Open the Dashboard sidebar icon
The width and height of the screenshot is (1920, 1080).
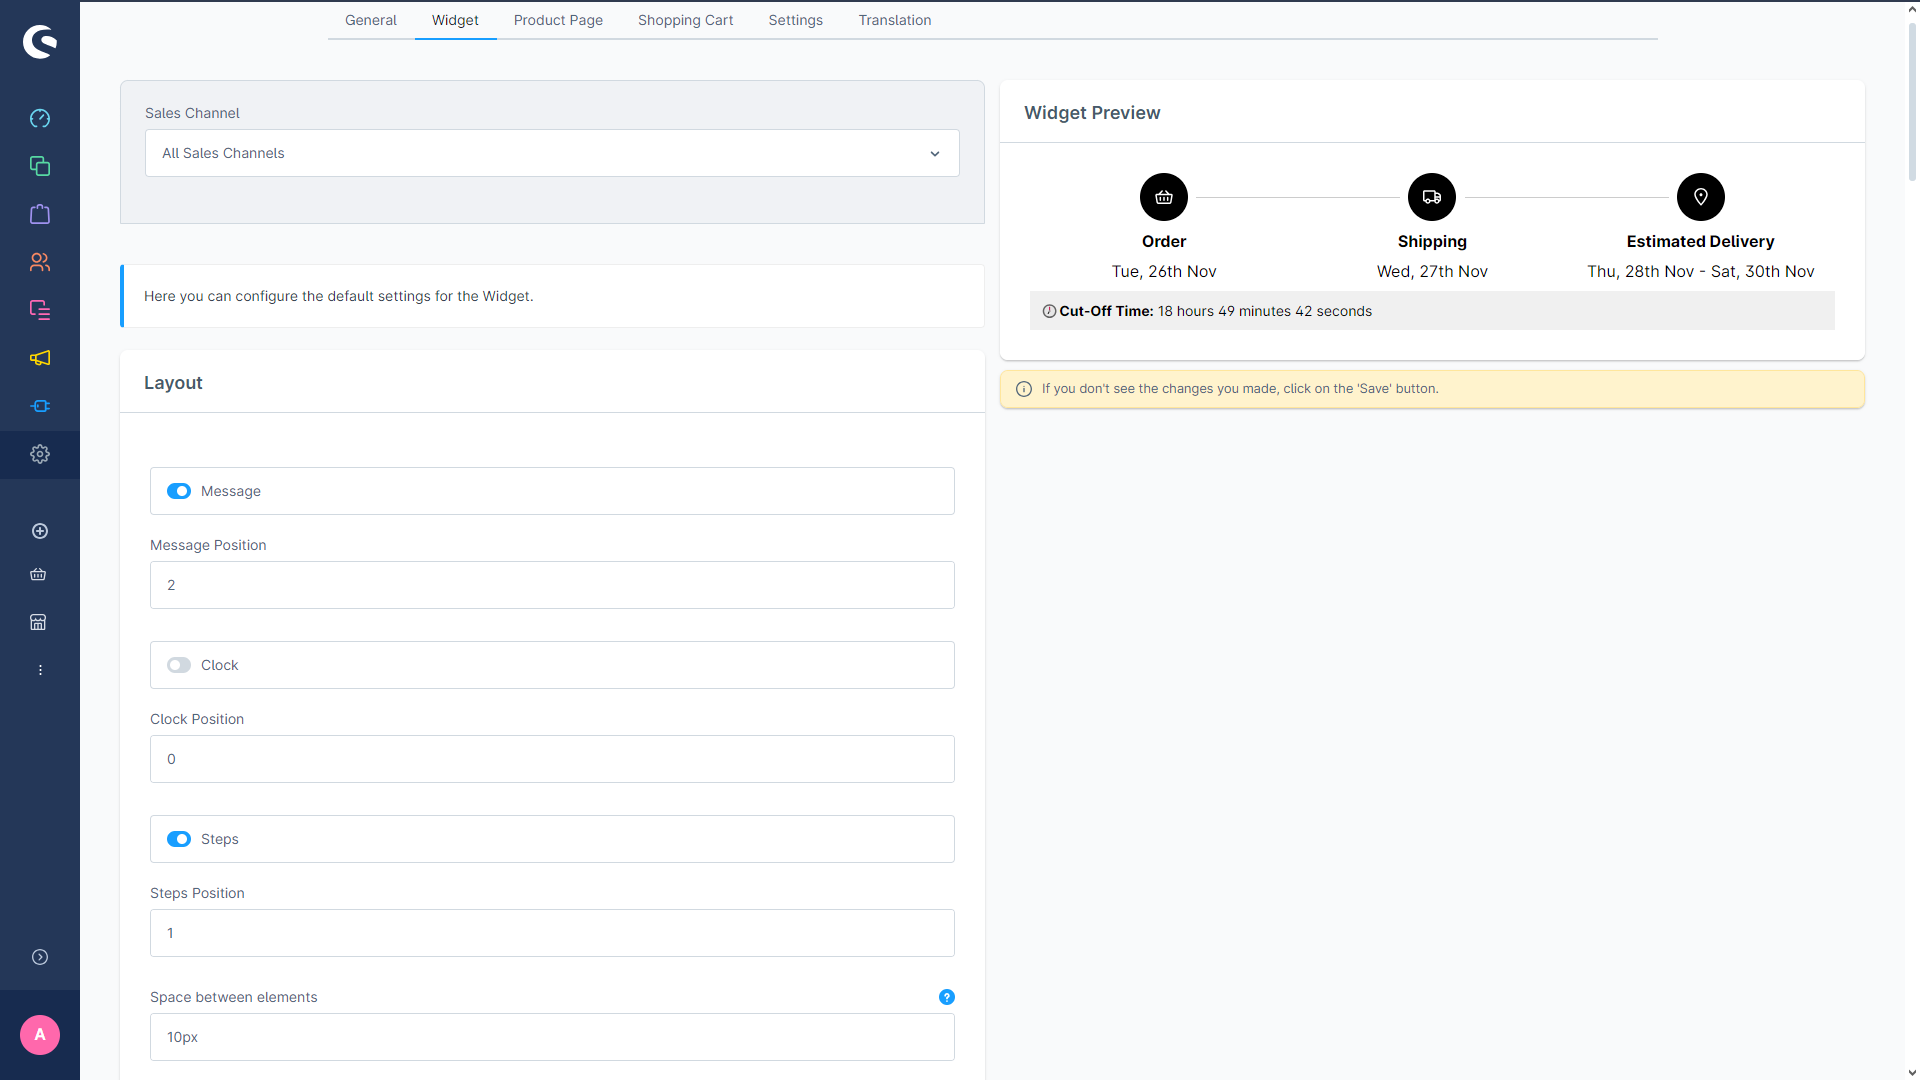[x=40, y=118]
